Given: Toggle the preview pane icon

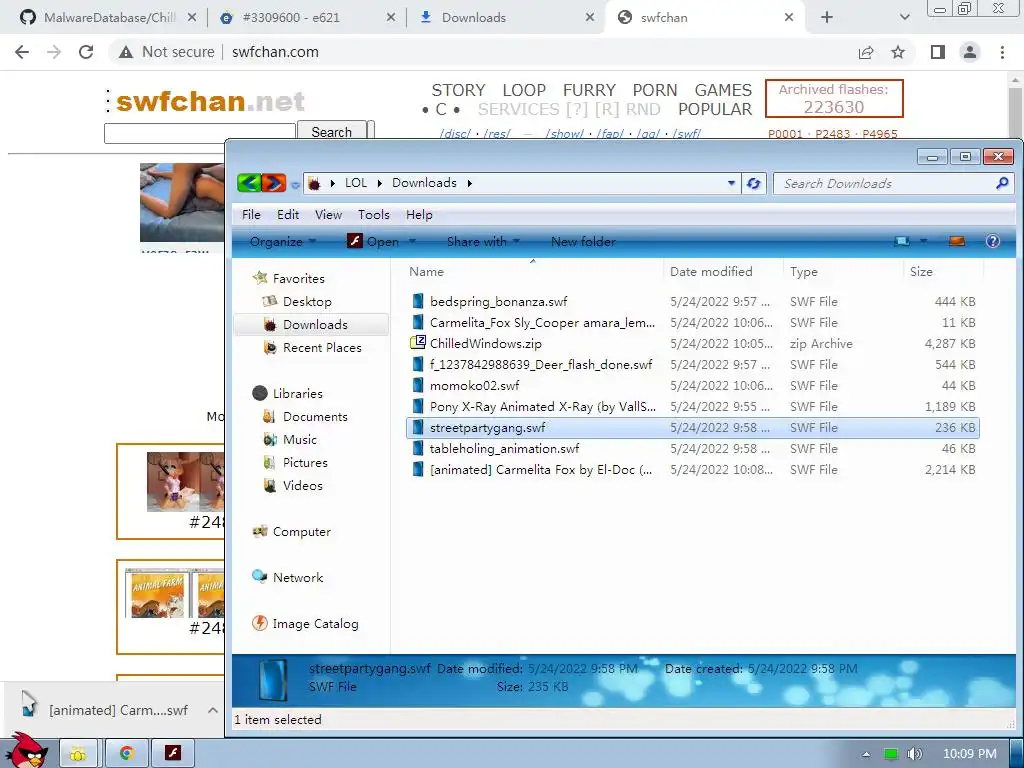Looking at the screenshot, I should (957, 242).
